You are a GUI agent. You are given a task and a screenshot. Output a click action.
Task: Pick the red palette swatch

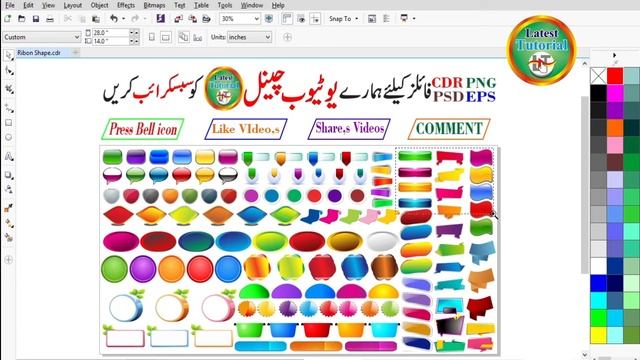pyautogui.click(x=615, y=76)
